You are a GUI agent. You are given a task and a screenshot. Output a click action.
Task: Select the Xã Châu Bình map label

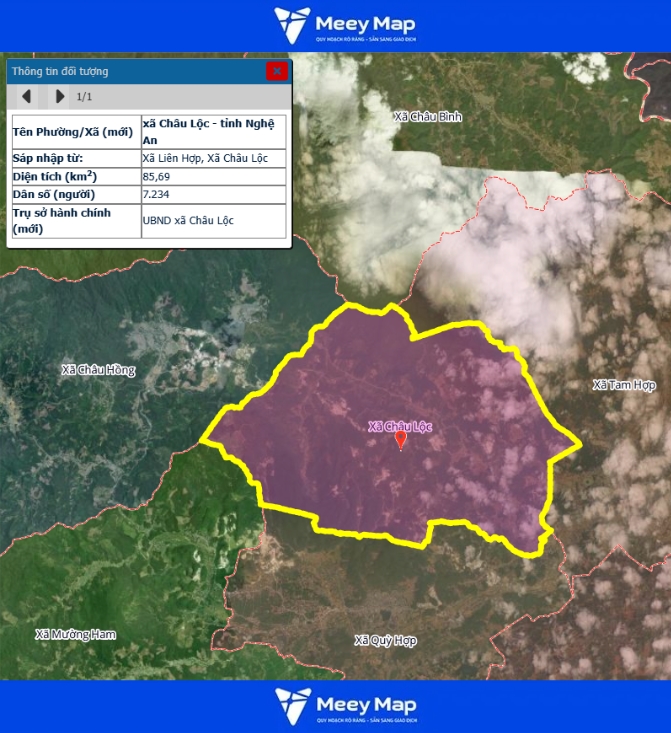[x=428, y=117]
